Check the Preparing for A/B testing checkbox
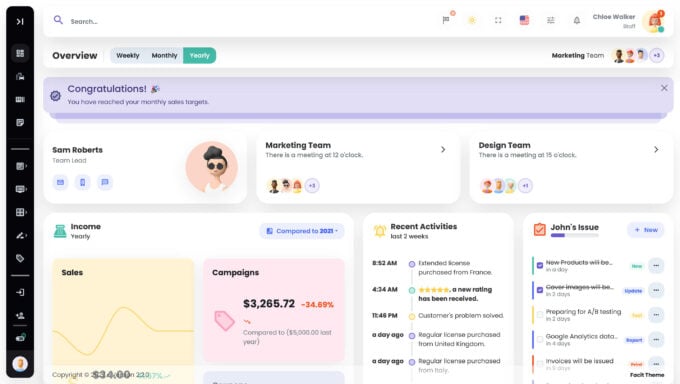Viewport: 680px width, 384px height. [540, 315]
